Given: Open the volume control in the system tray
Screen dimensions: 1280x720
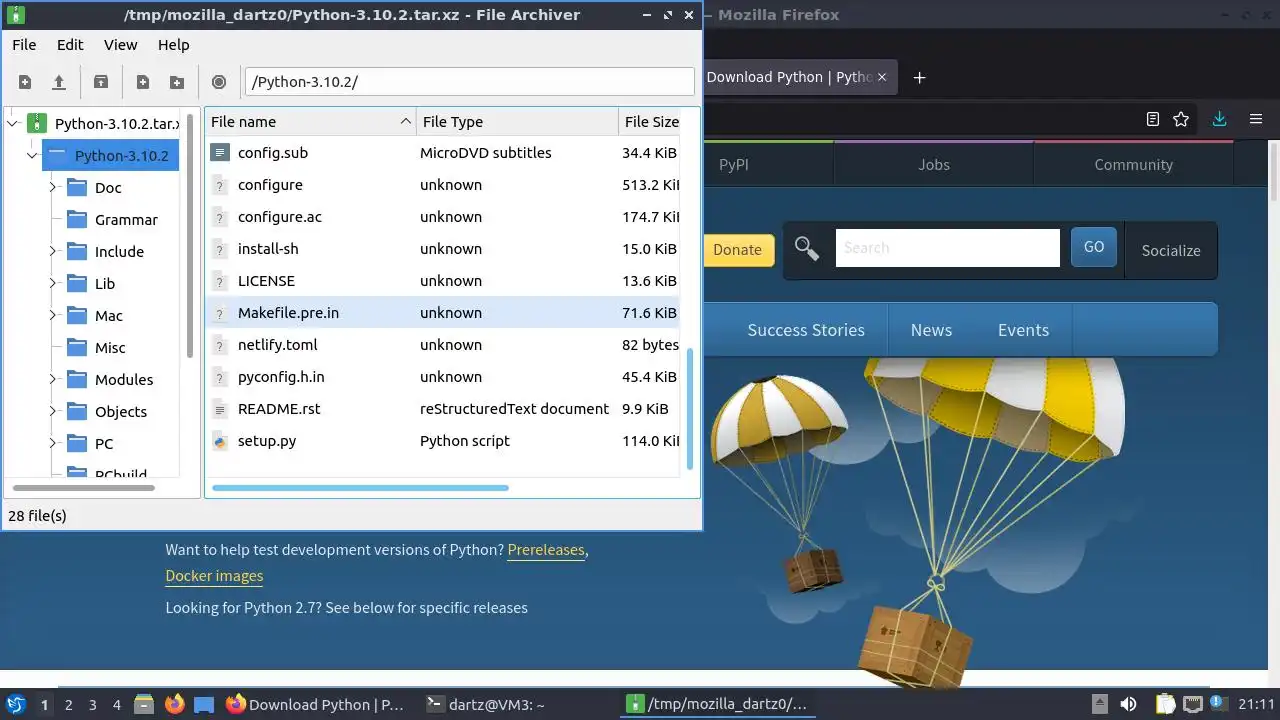Looking at the screenshot, I should coord(1128,705).
